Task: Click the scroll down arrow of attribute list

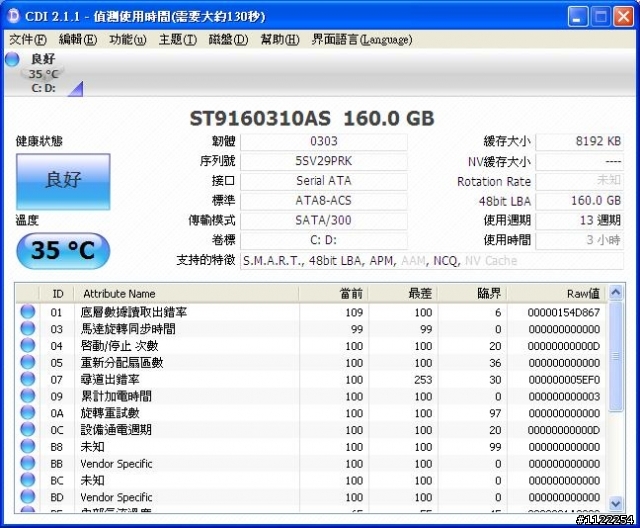Action: click(616, 504)
